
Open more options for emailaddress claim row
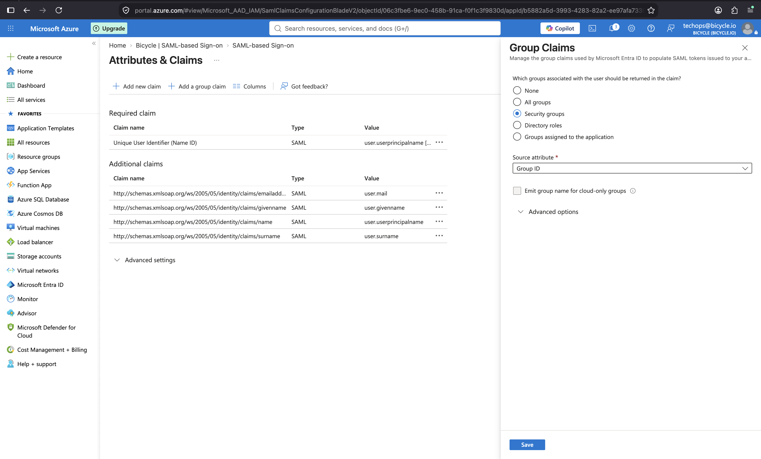(439, 193)
